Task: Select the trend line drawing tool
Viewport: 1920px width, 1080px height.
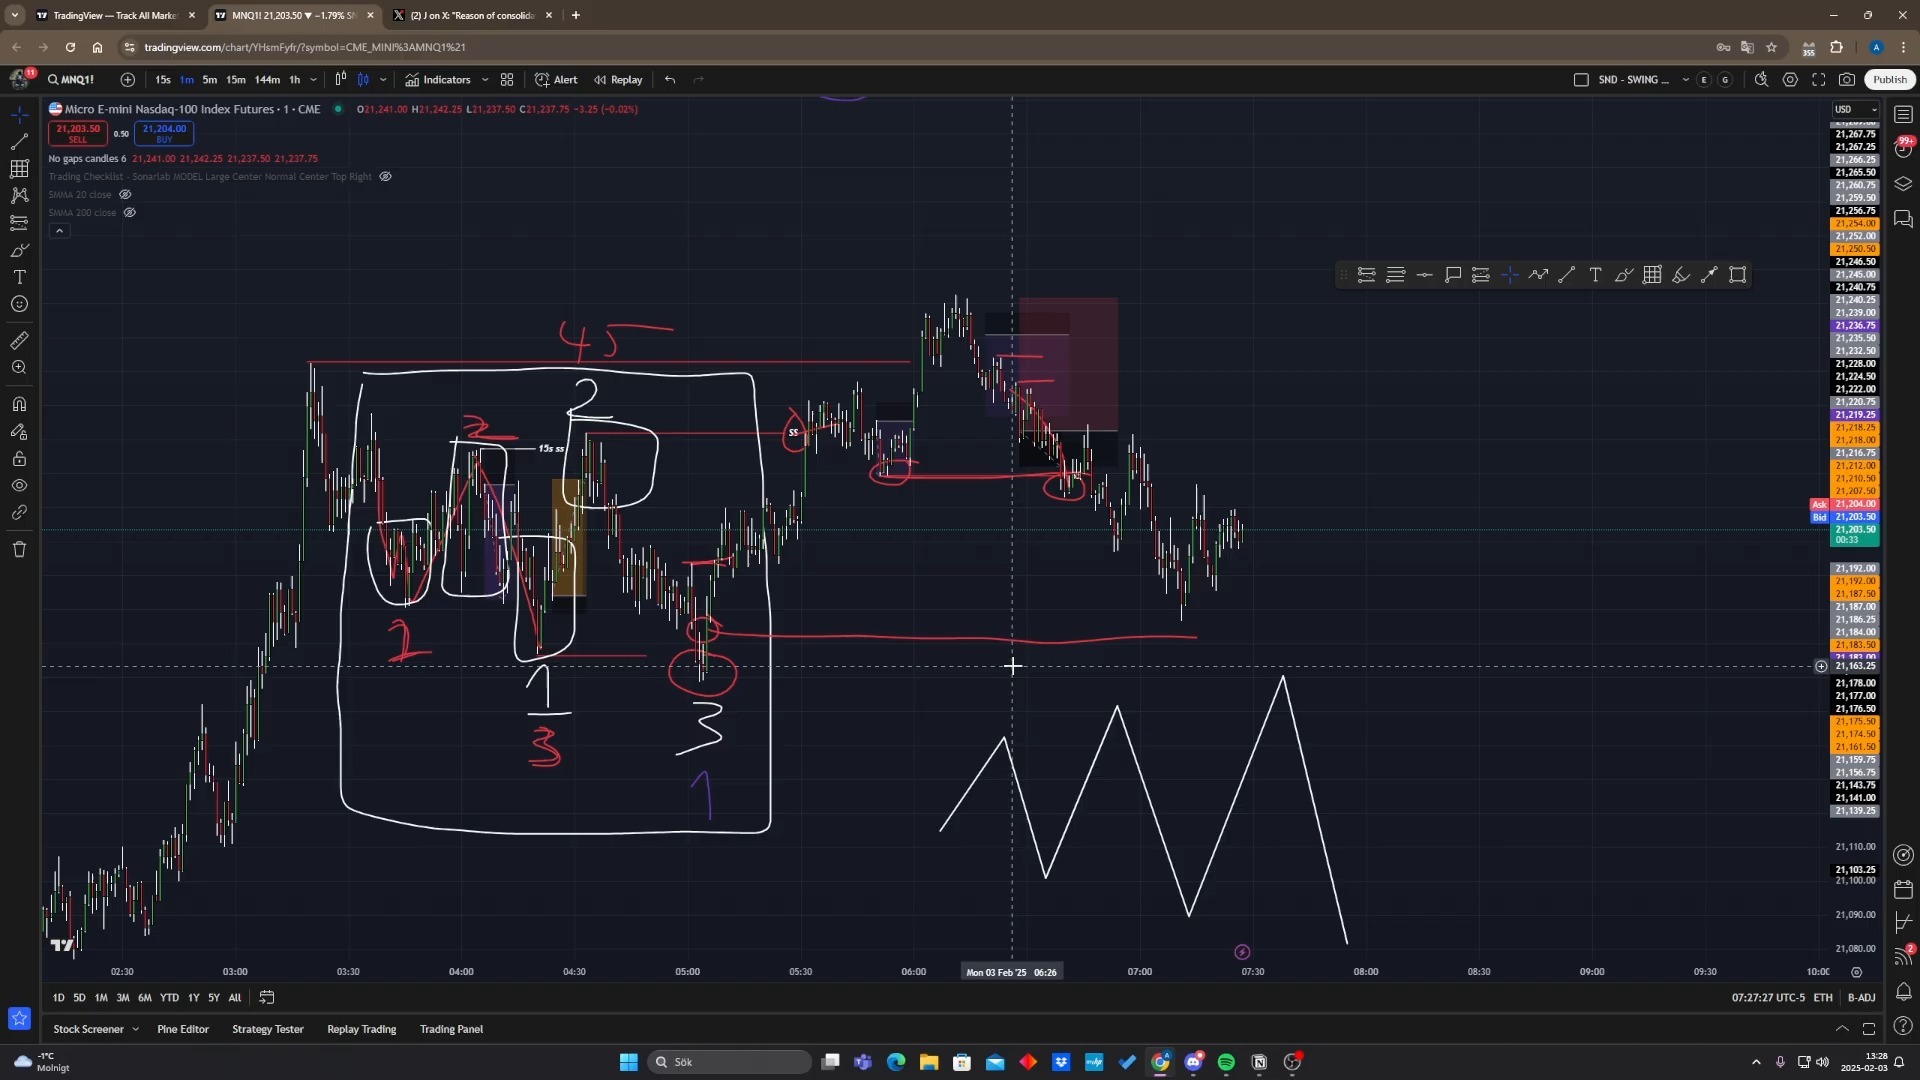Action: tap(19, 142)
